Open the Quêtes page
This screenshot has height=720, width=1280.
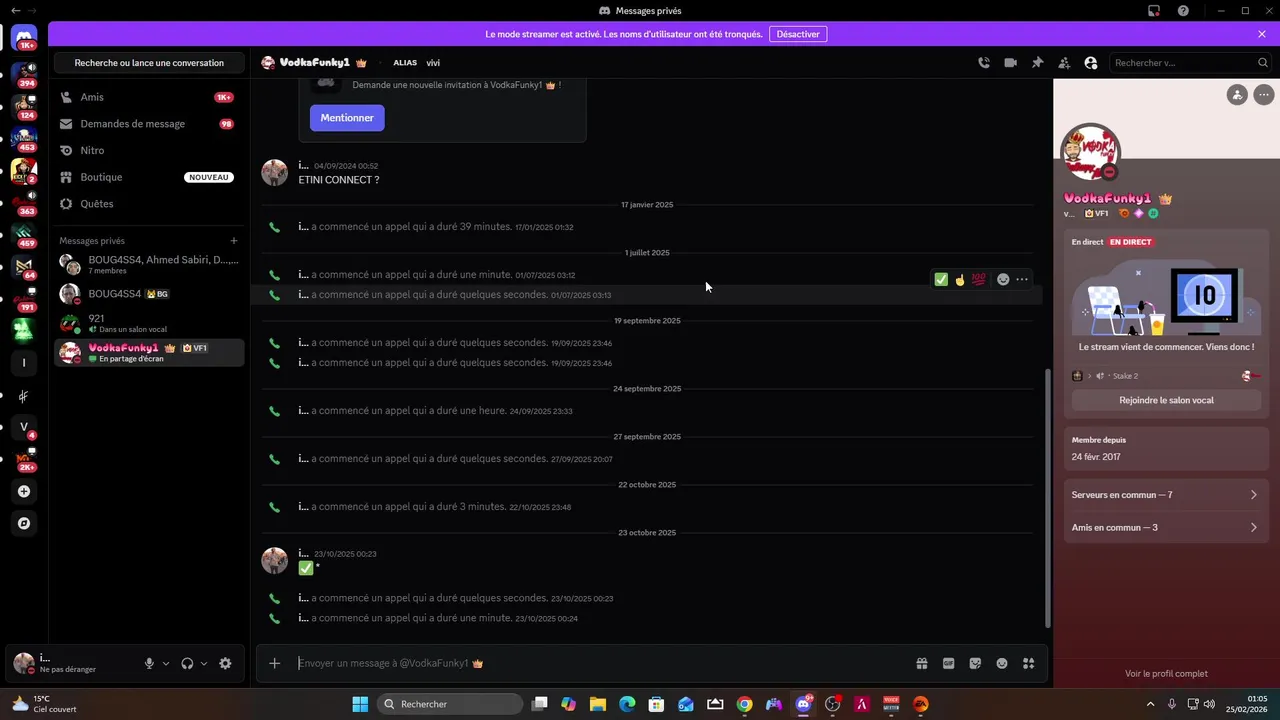[149, 204]
